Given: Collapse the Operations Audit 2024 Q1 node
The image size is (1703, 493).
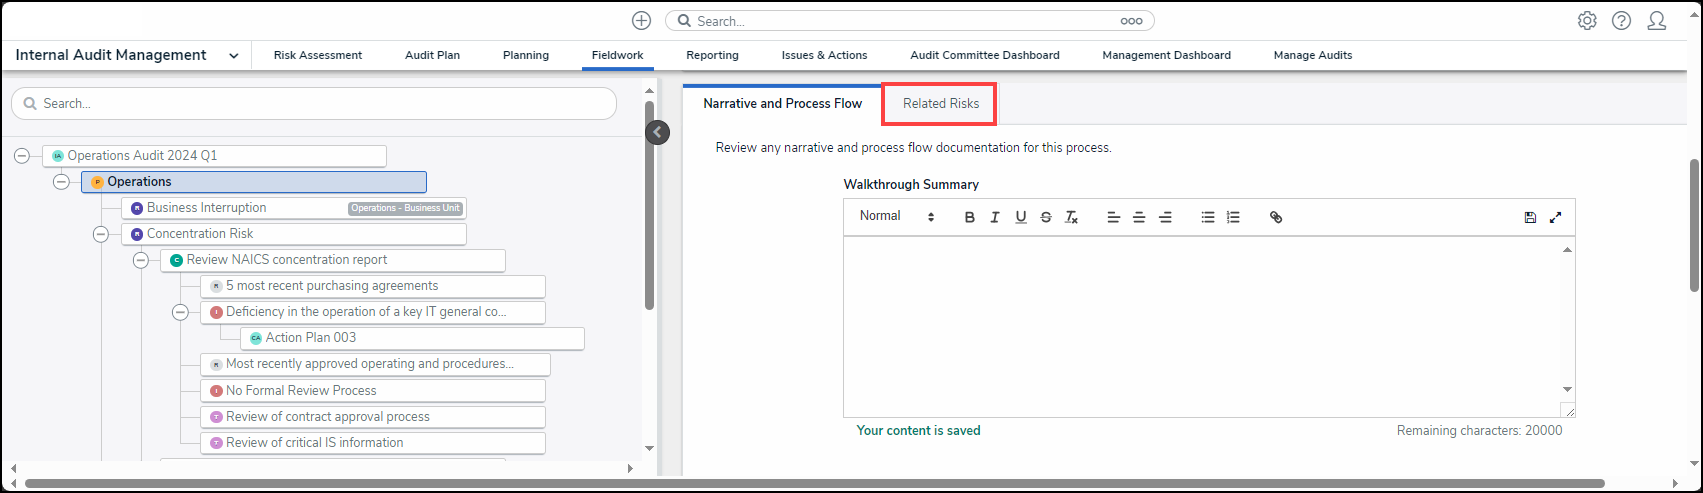Looking at the screenshot, I should click(22, 156).
